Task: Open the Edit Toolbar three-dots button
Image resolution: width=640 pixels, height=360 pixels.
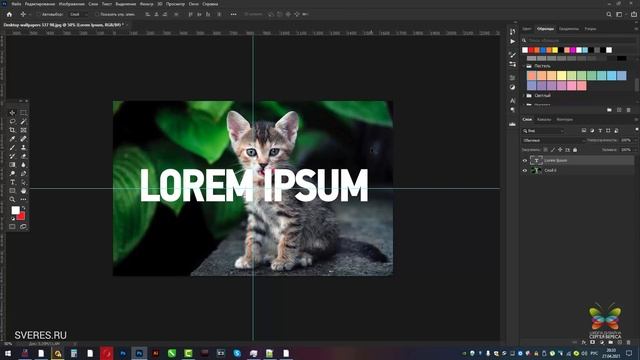Action: click(23, 199)
